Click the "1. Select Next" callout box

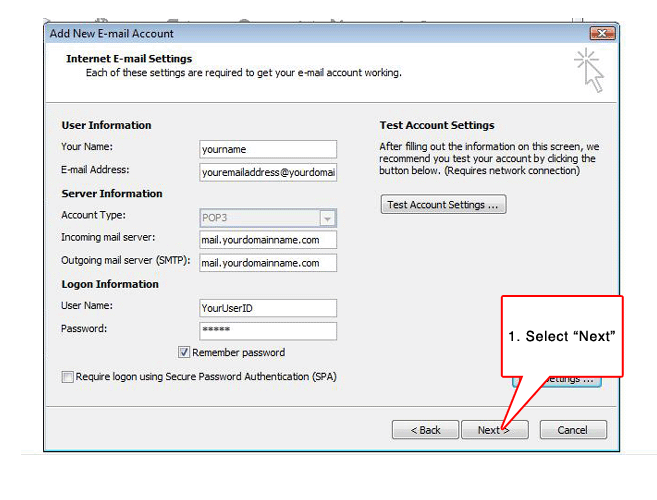coord(561,336)
